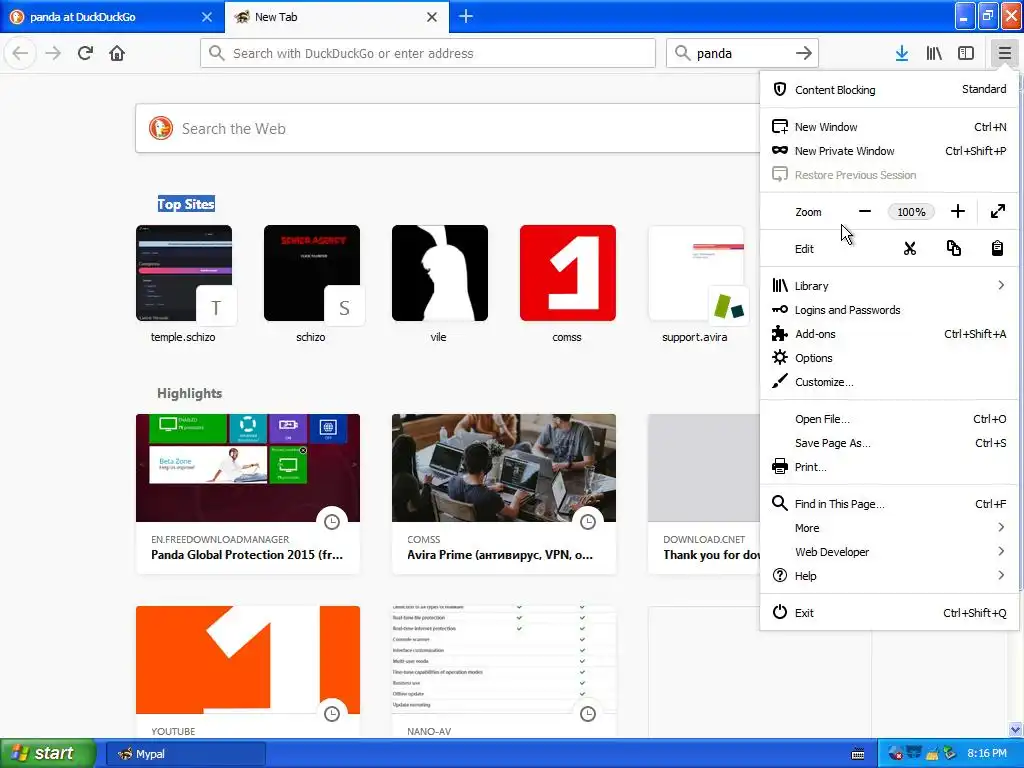Close the hamburger application menu
Image resolution: width=1024 pixels, height=768 pixels.
[1004, 53]
